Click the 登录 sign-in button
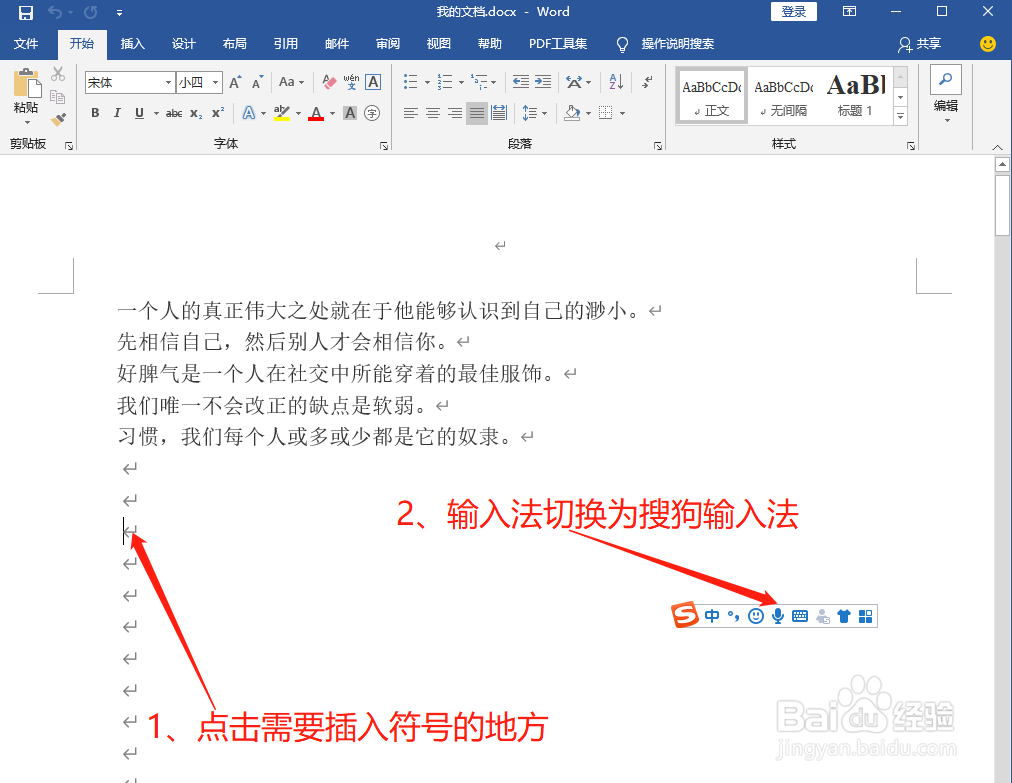The height and width of the screenshot is (783, 1012). point(793,12)
